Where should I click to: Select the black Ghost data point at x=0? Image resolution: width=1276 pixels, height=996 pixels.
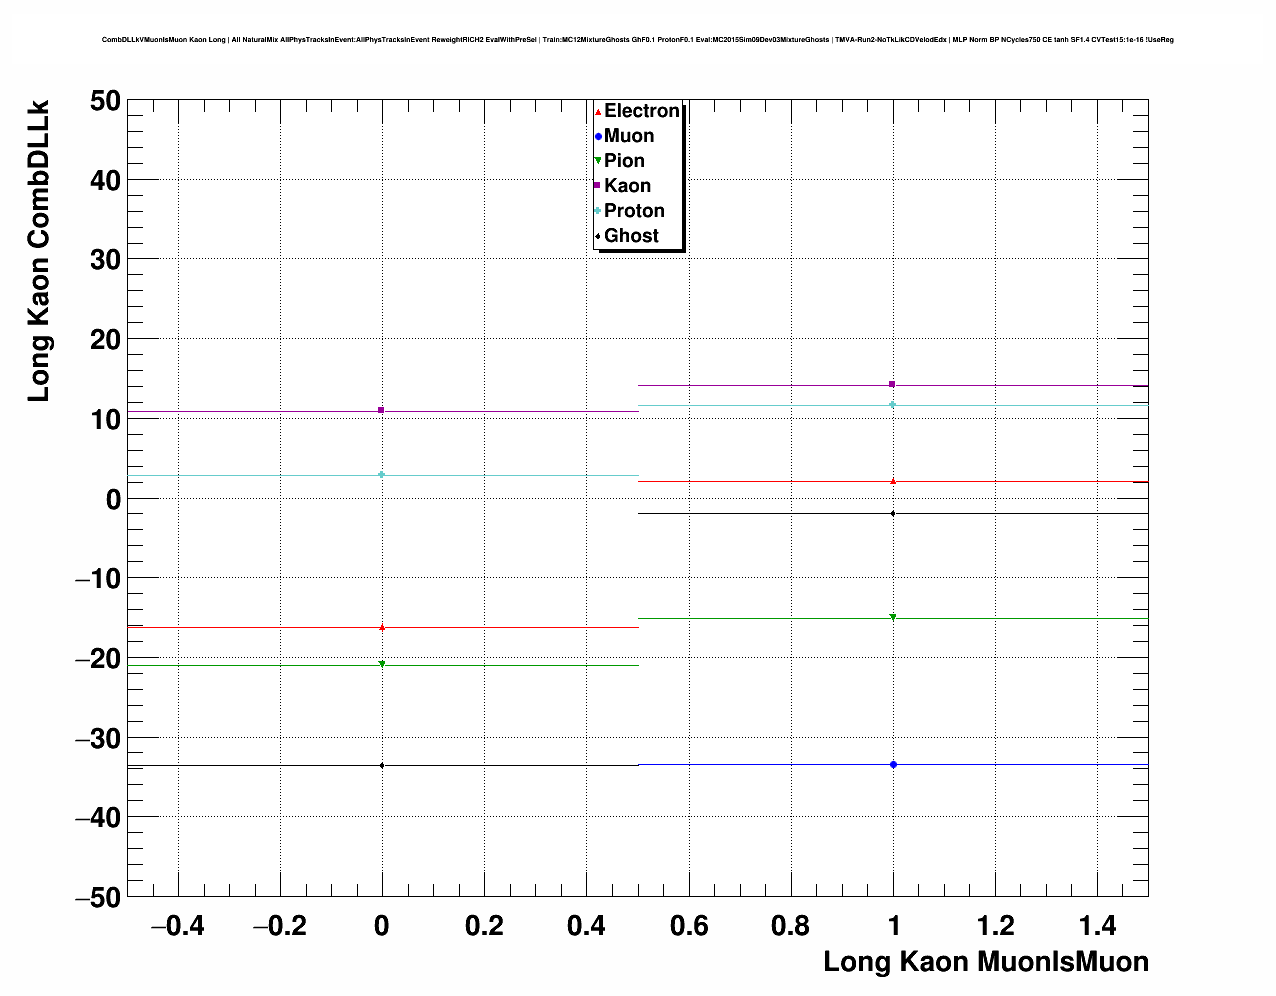click(381, 765)
